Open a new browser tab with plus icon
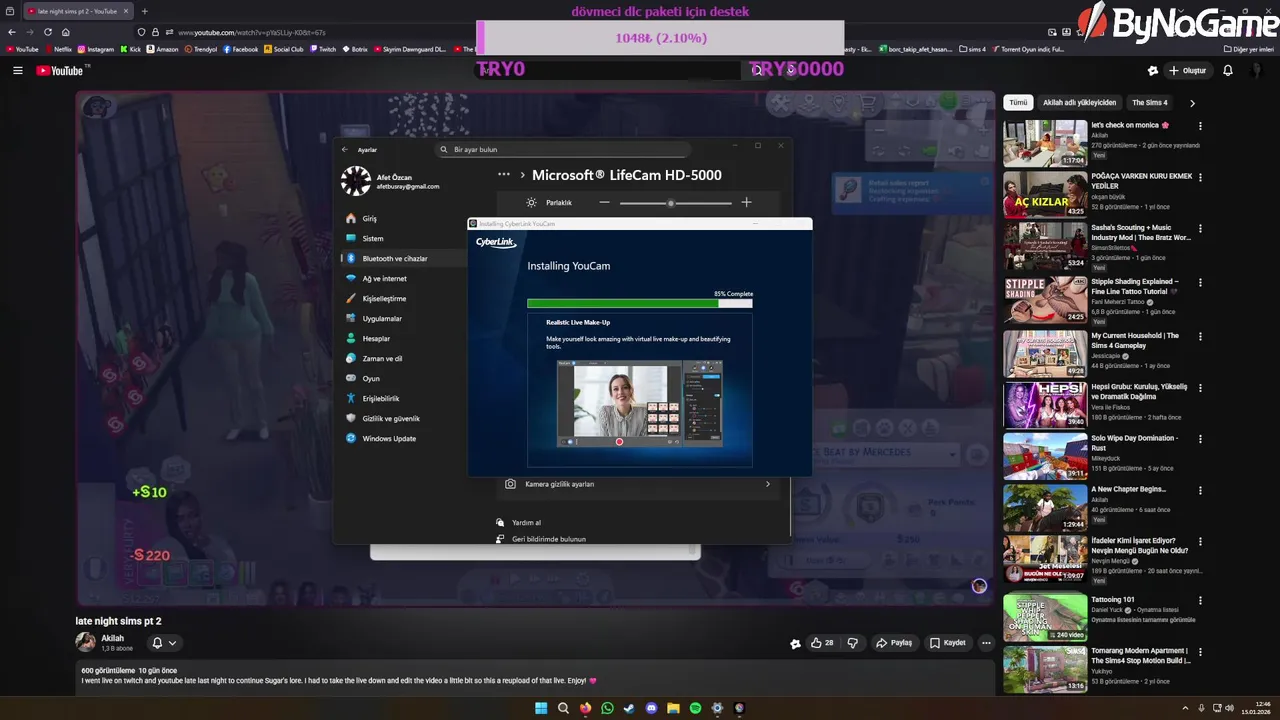 144,11
